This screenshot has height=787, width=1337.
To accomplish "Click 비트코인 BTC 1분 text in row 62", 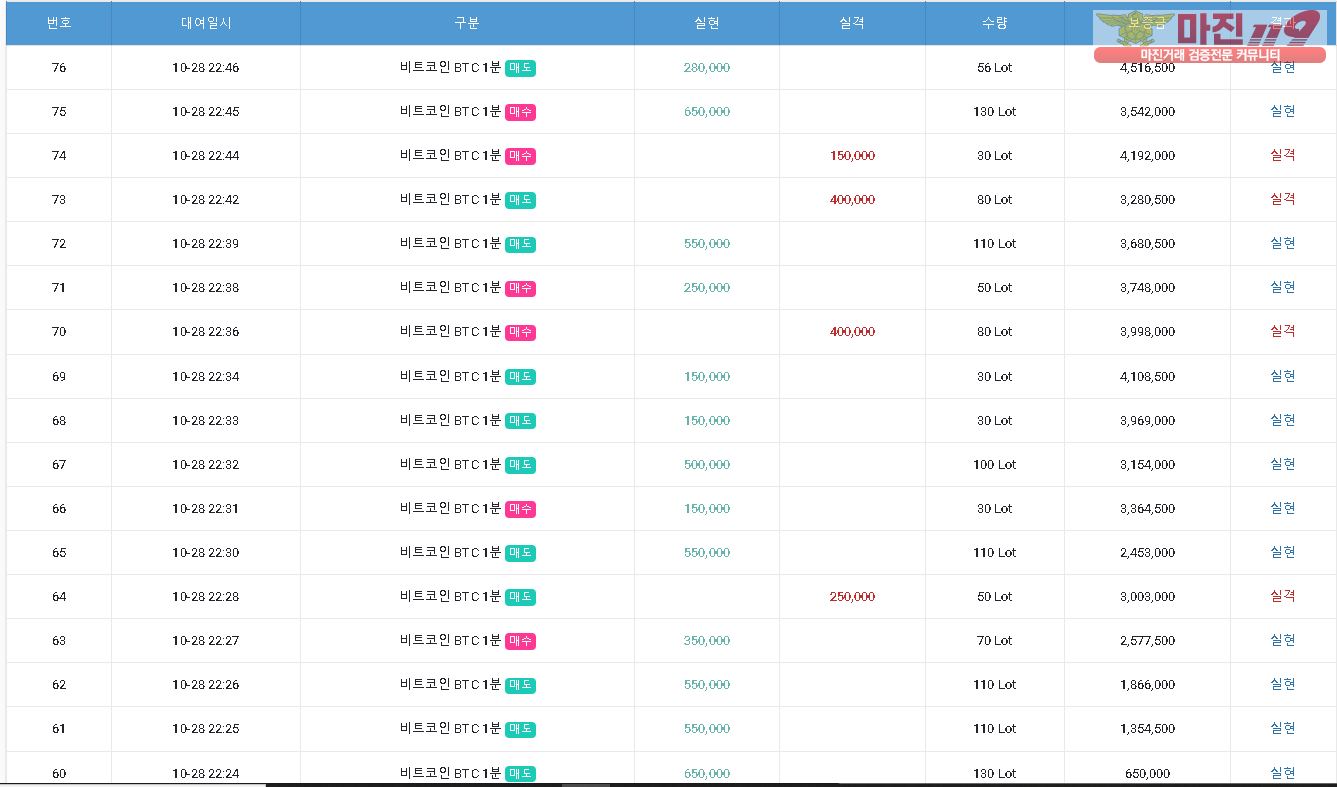I will point(450,685).
